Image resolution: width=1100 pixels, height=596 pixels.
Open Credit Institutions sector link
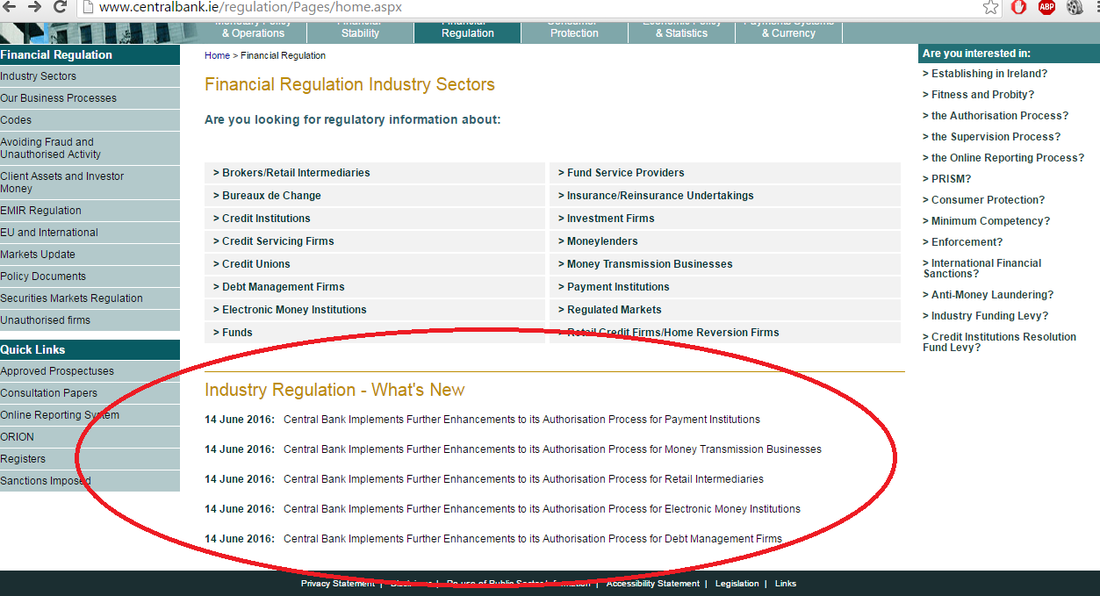(375, 219)
